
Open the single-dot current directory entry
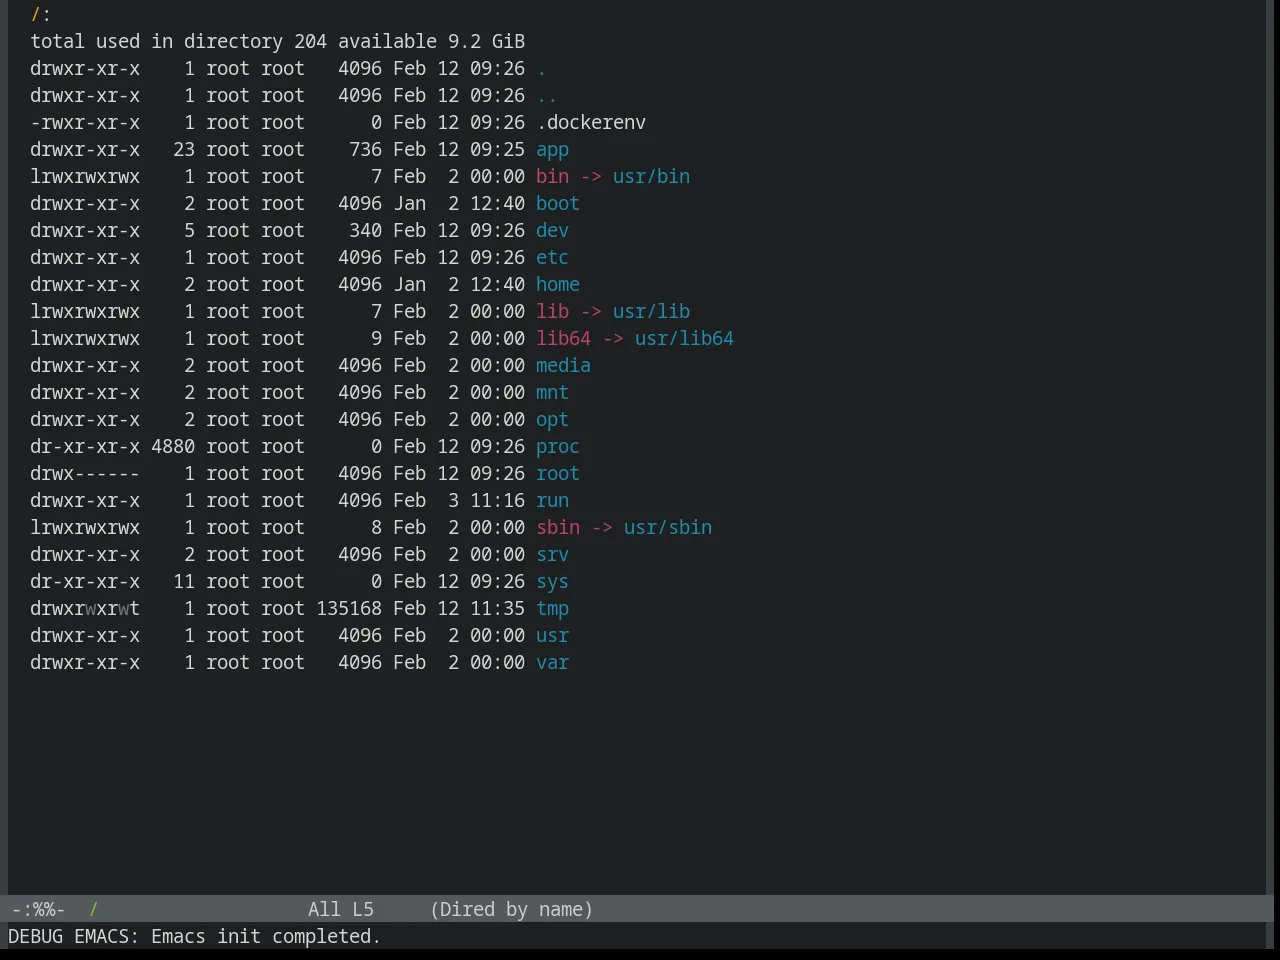point(541,69)
